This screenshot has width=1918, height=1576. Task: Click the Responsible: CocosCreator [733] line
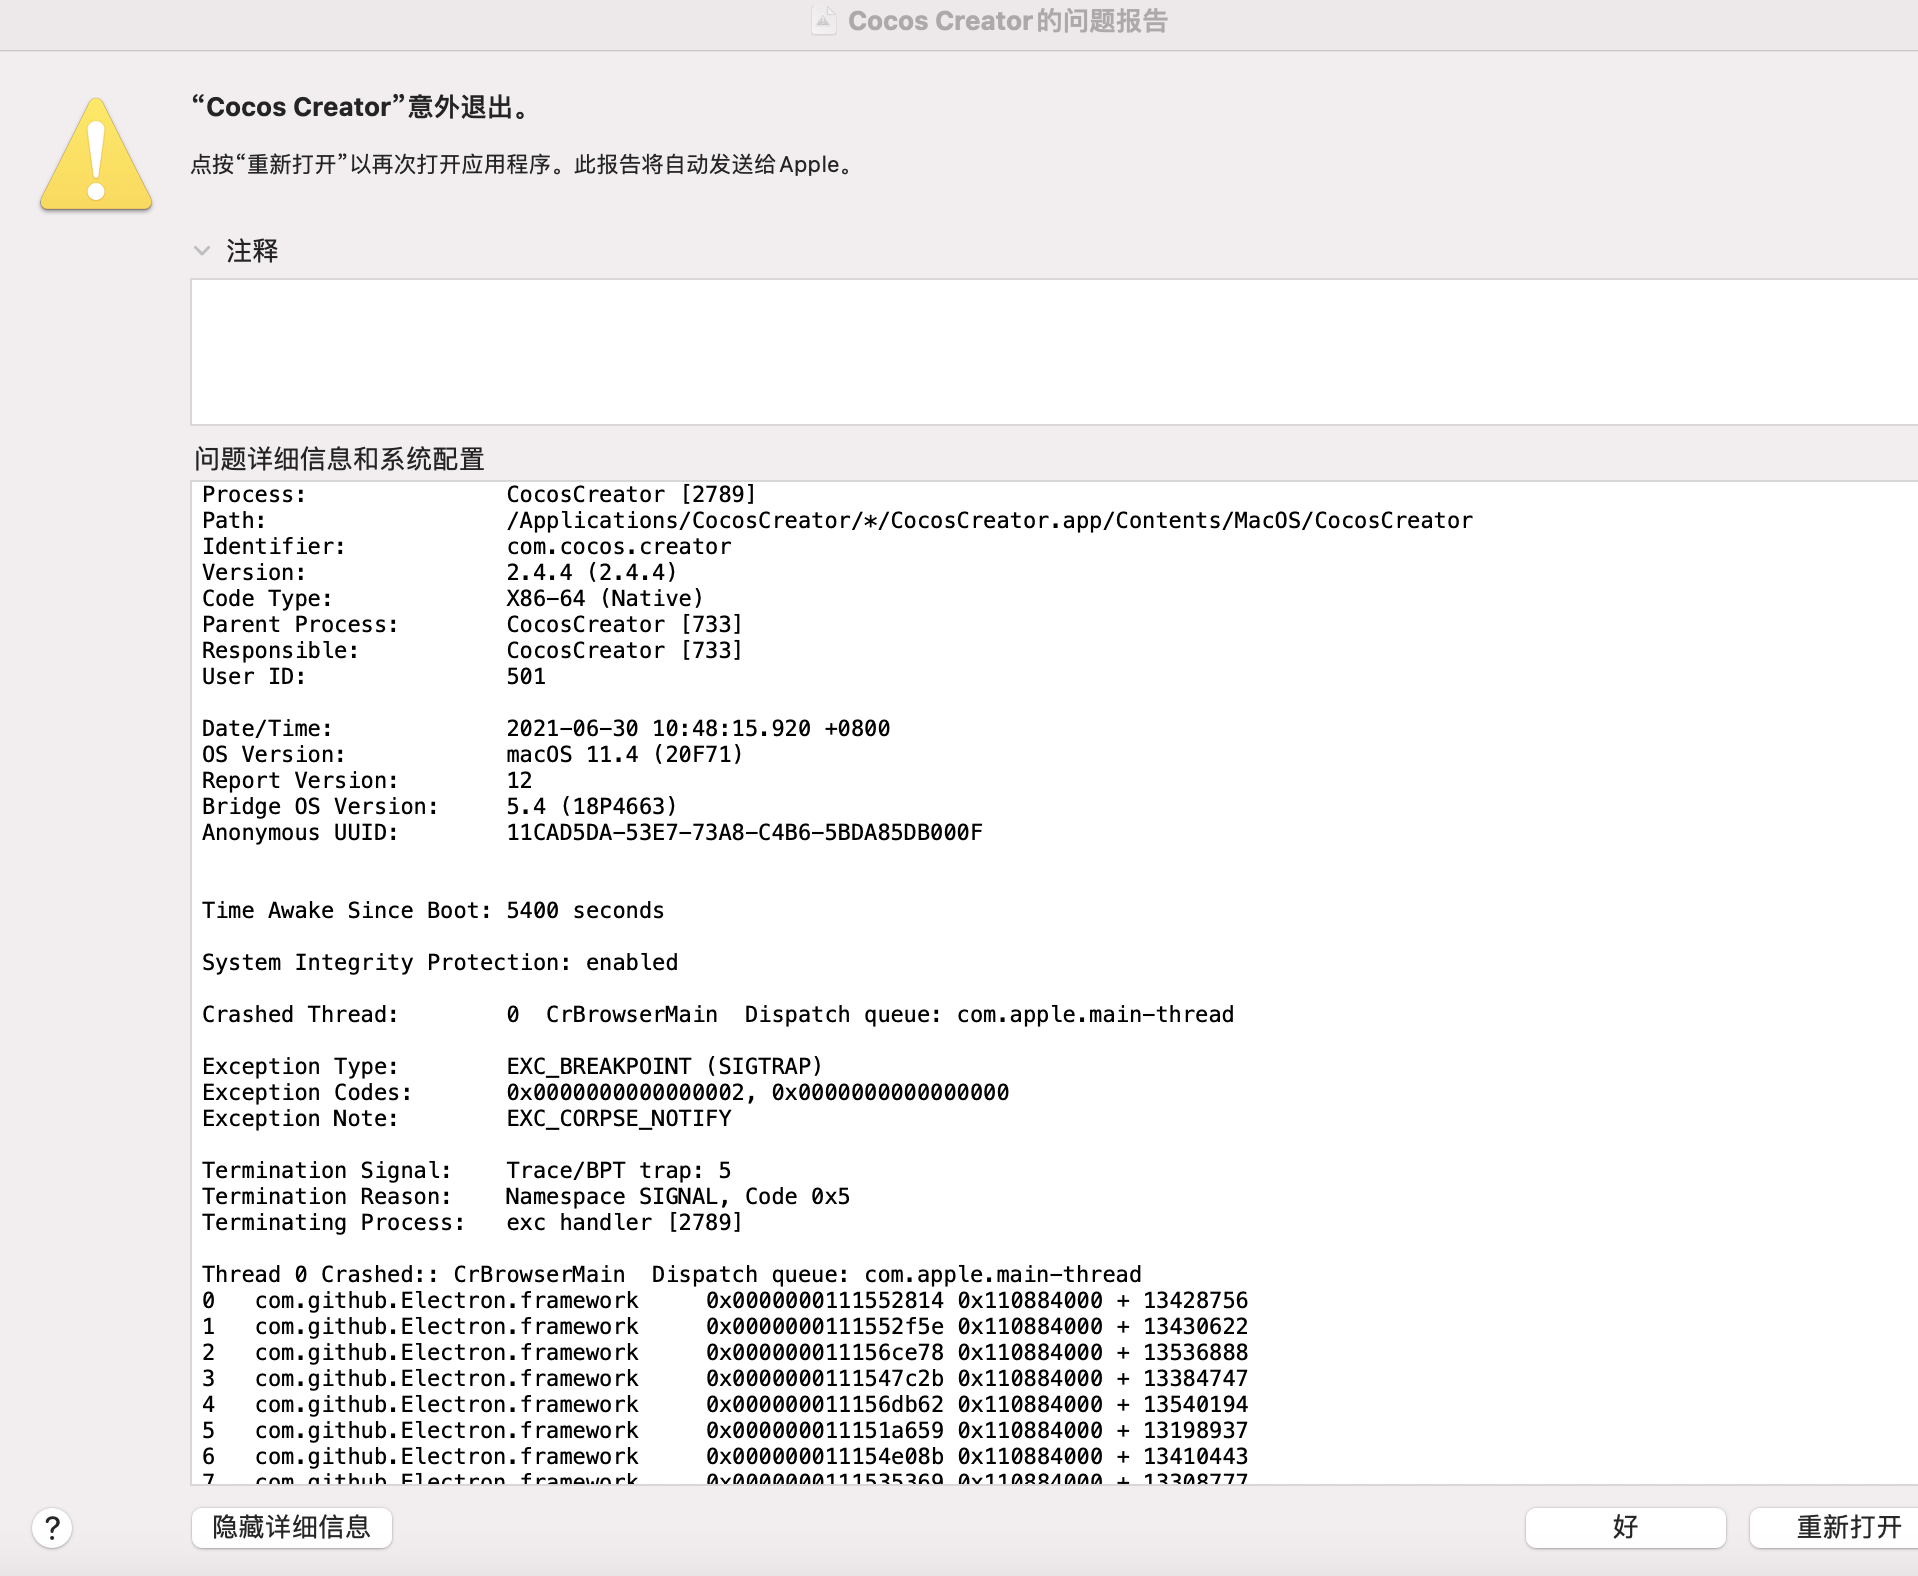472,650
